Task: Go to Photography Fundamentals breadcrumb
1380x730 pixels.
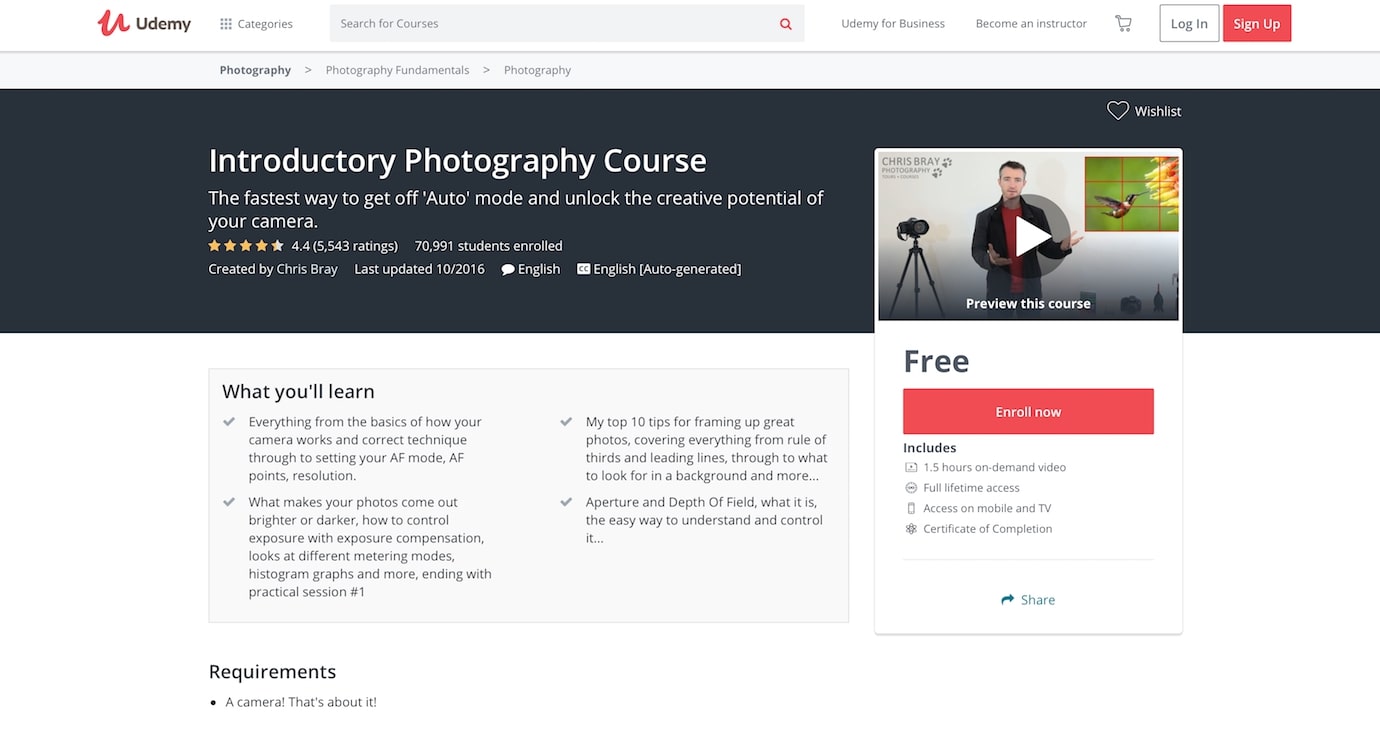Action: tap(397, 70)
